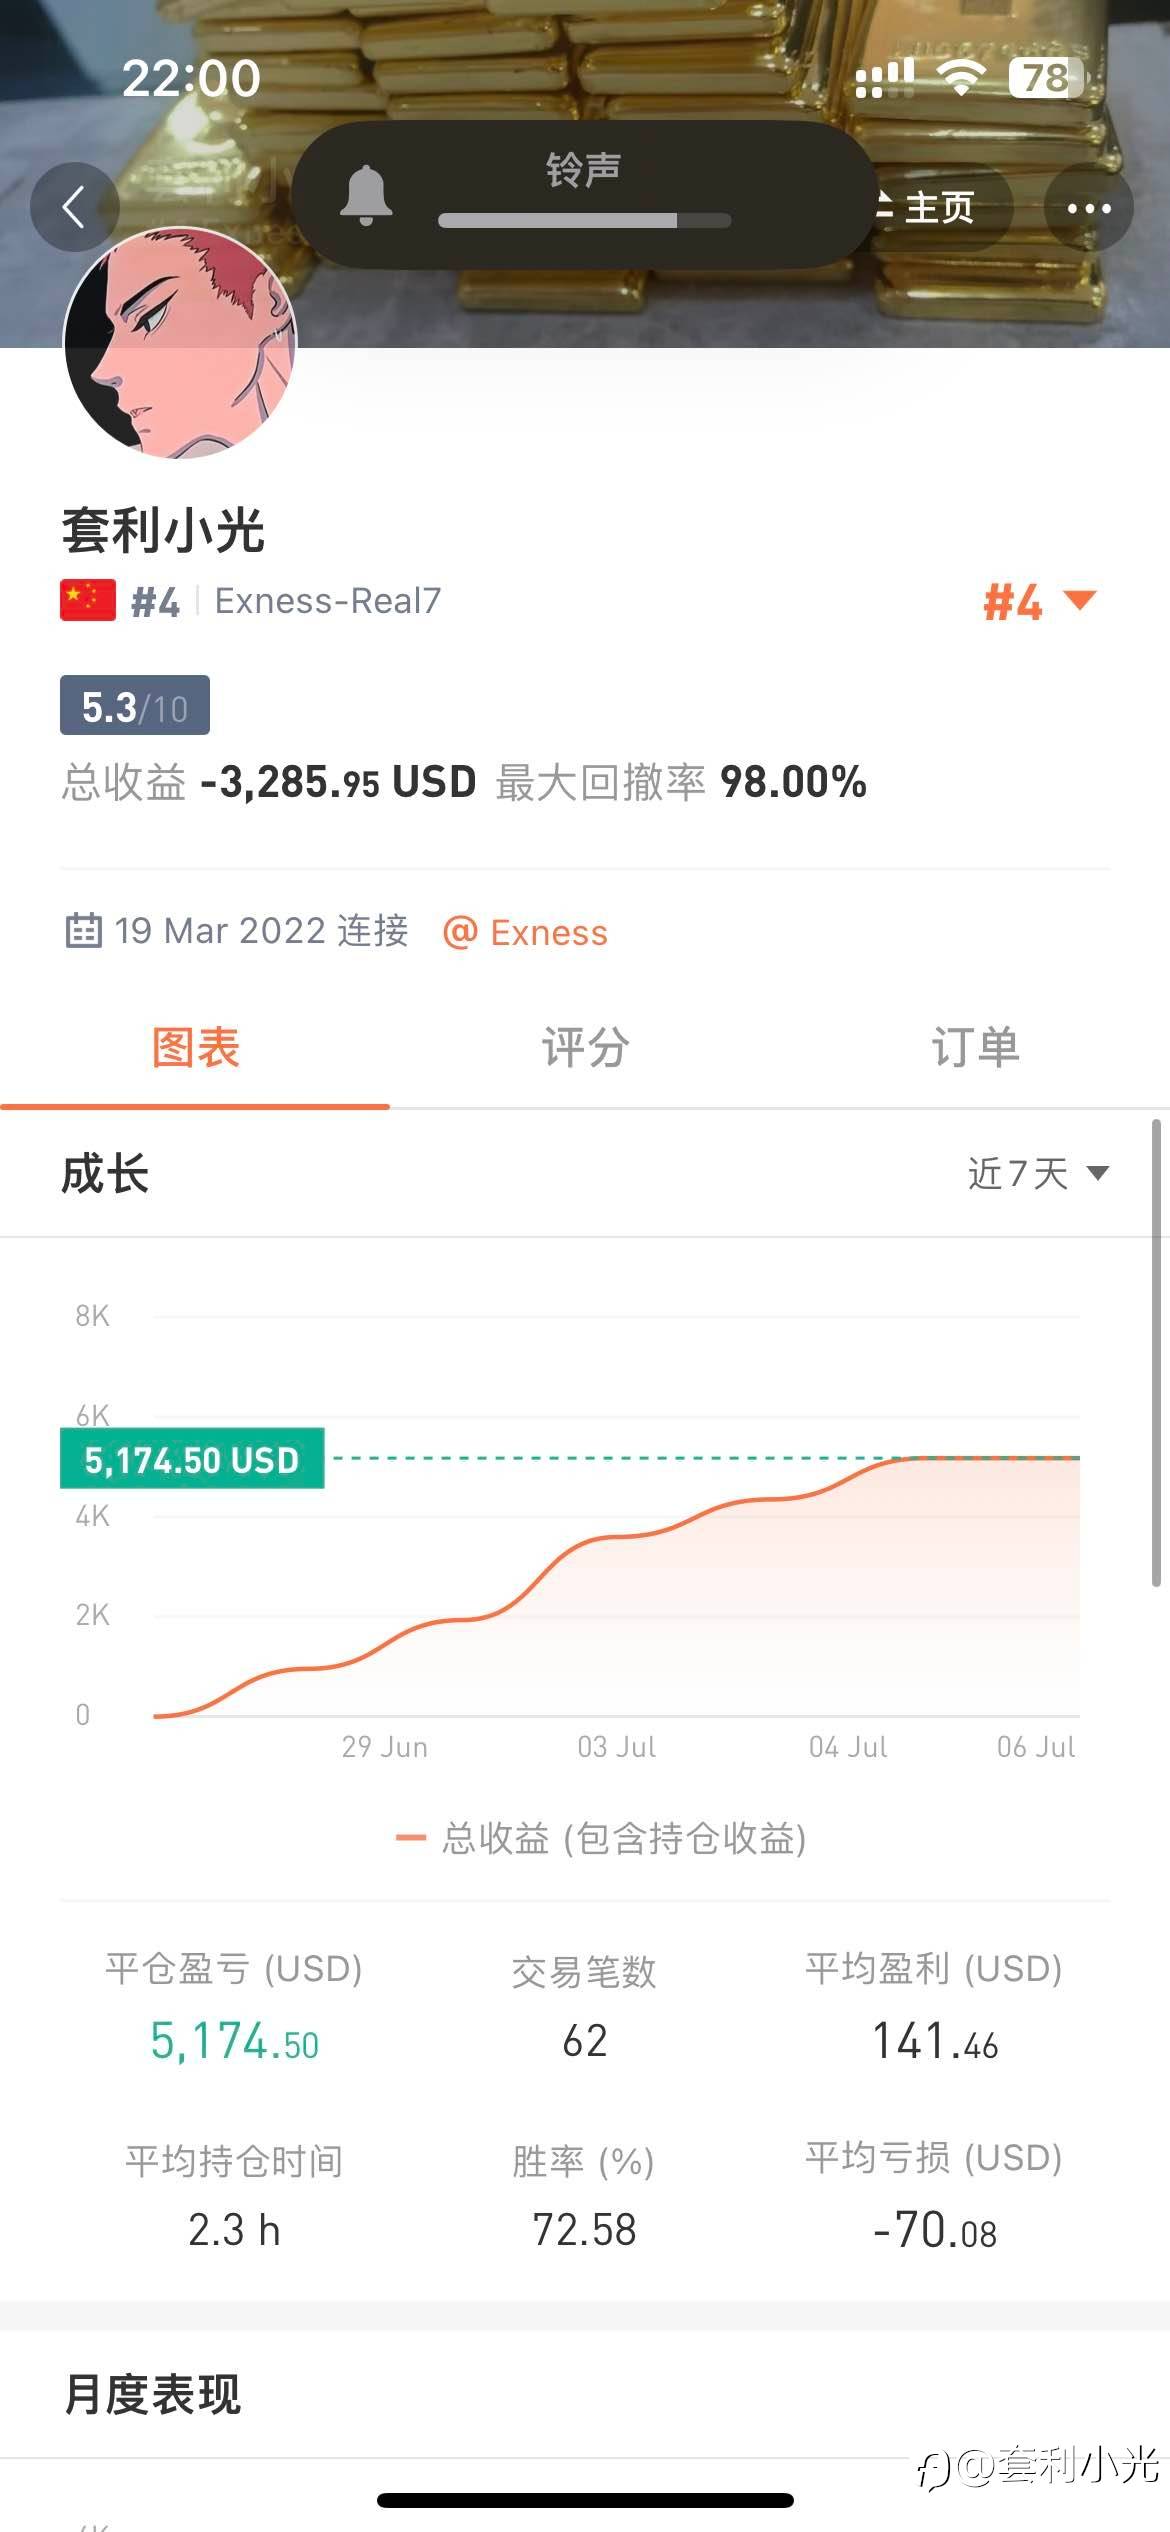The width and height of the screenshot is (1170, 2532).
Task: Tap the 总收益 chart legend entry
Action: pyautogui.click(x=603, y=1838)
